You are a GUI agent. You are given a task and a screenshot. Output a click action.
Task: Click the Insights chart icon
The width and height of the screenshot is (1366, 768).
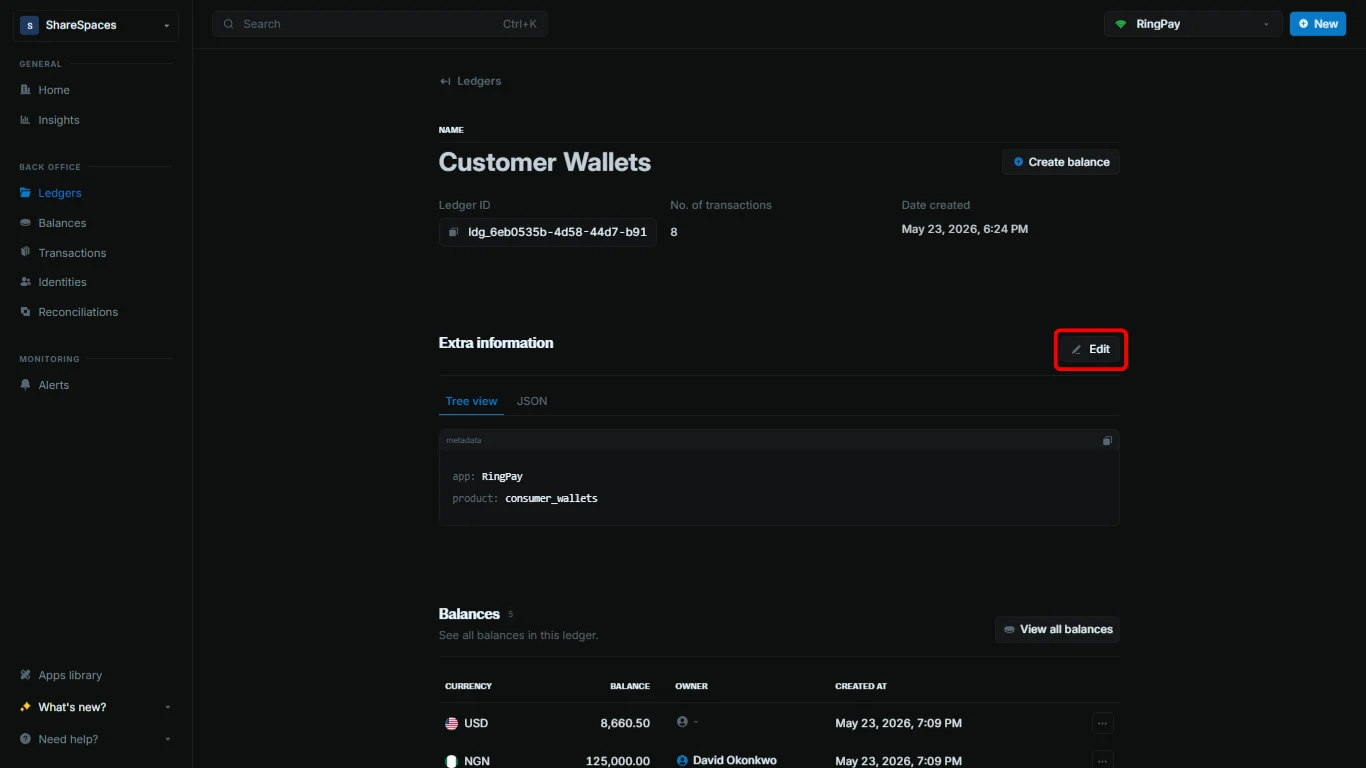(x=26, y=120)
